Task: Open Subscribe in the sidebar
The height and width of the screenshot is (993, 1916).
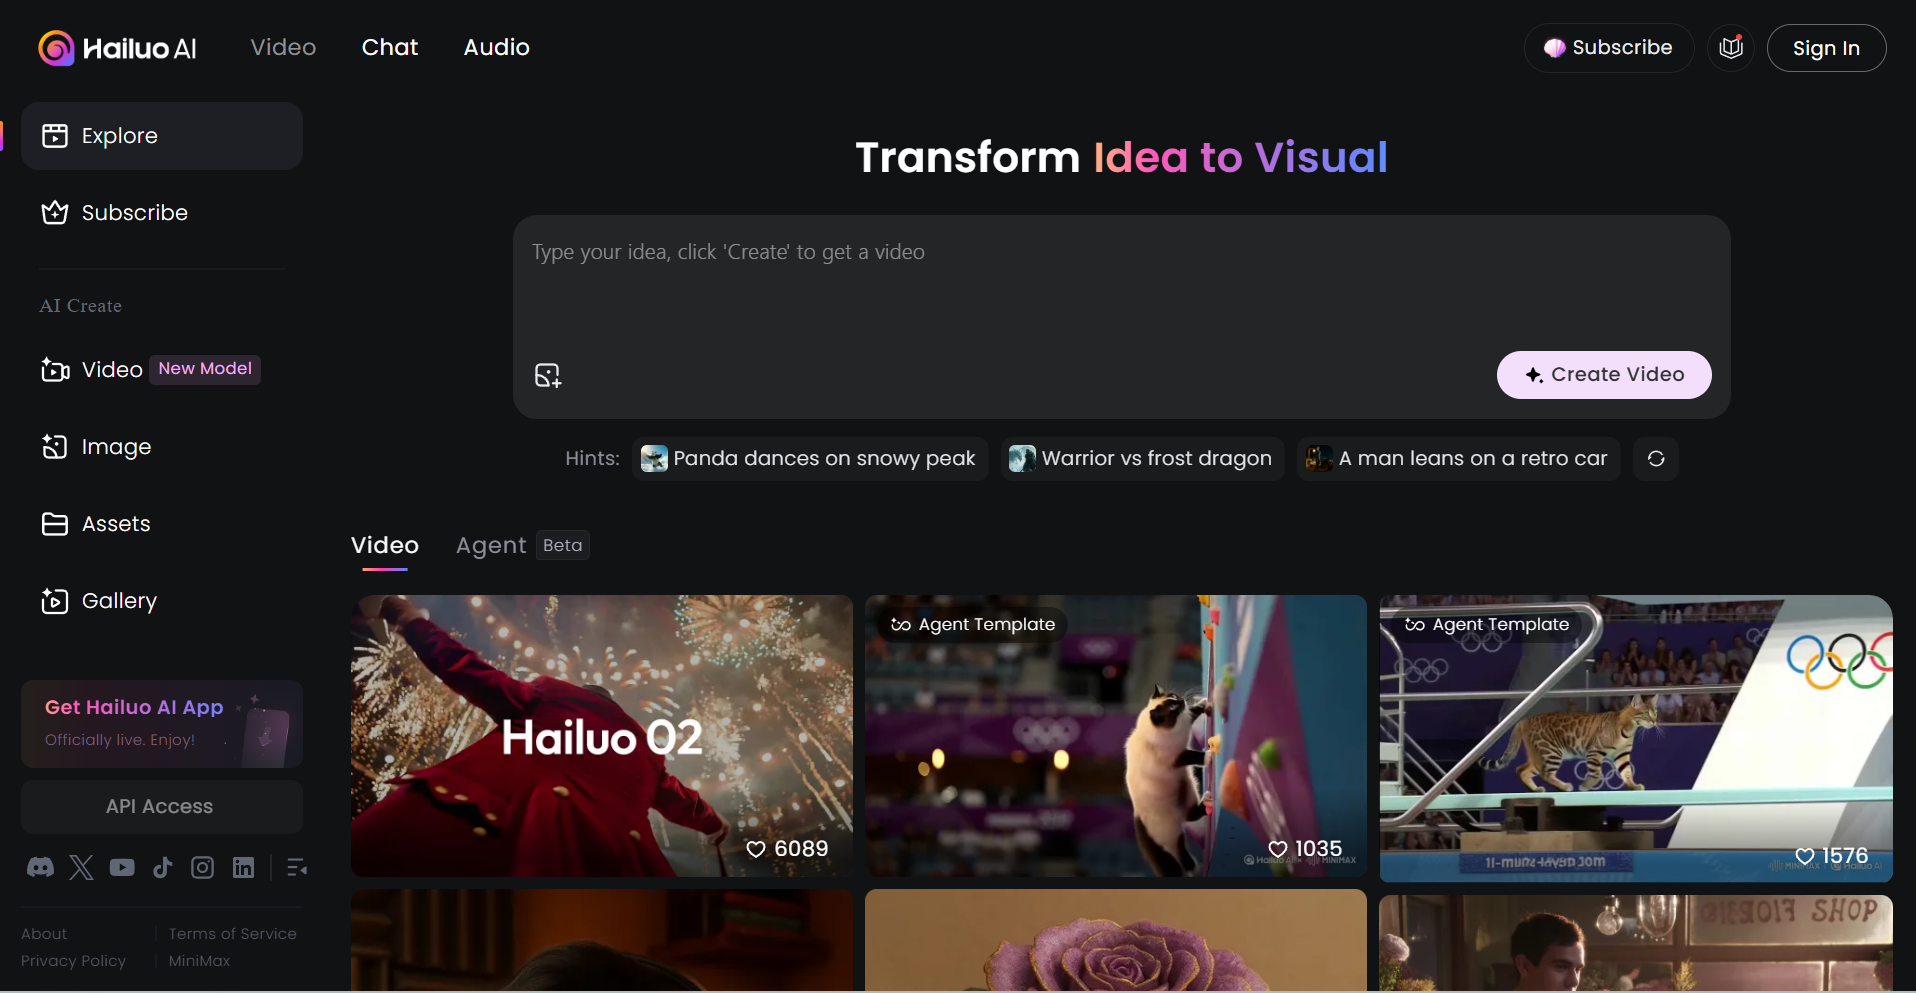Action: click(x=162, y=213)
